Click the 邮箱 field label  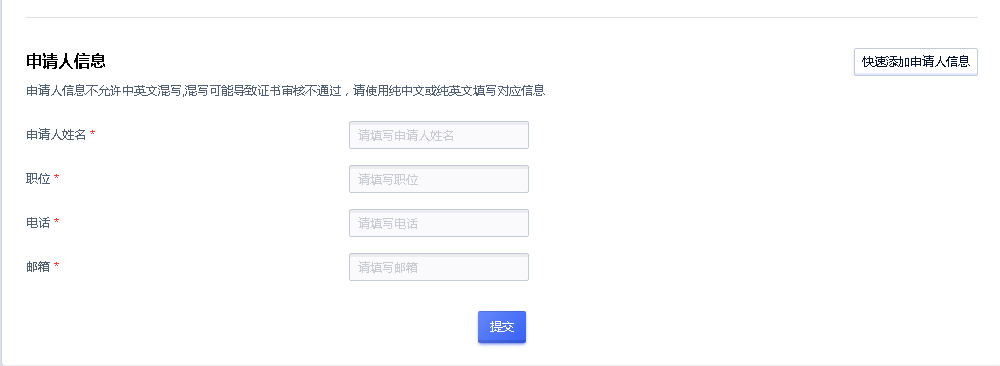38,267
